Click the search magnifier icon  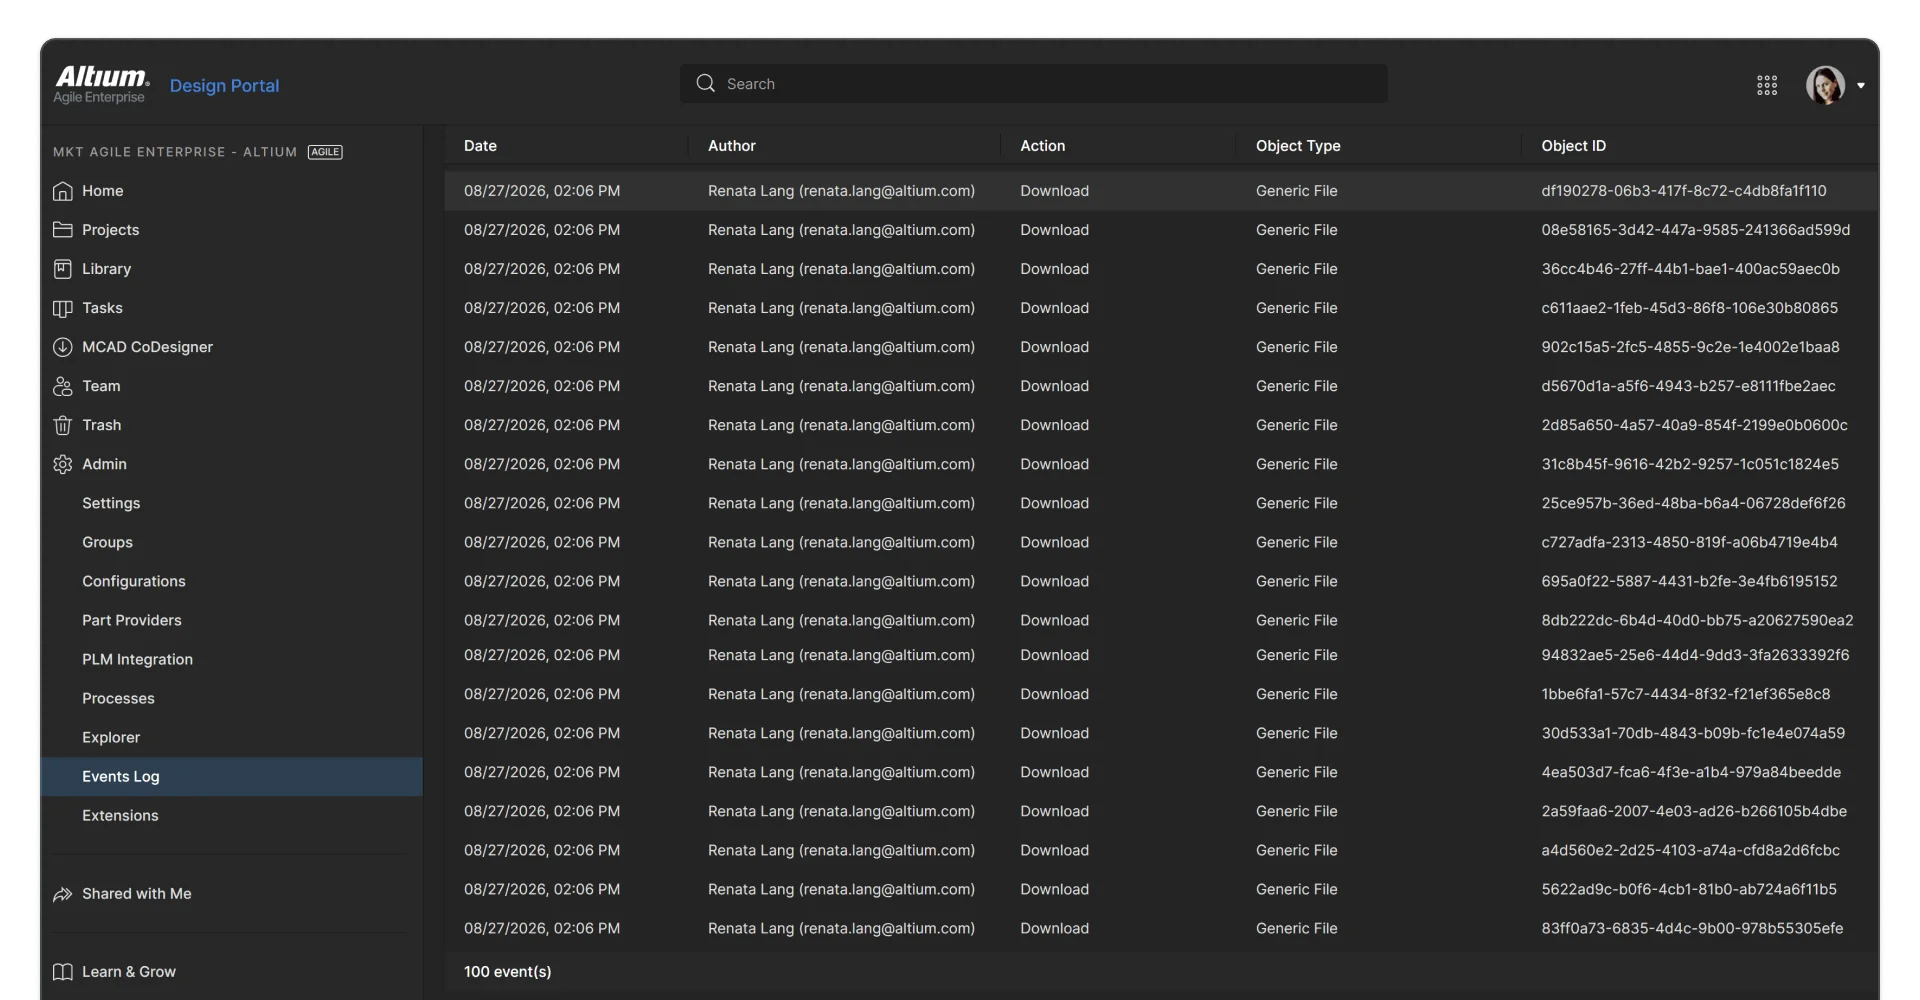click(x=706, y=84)
